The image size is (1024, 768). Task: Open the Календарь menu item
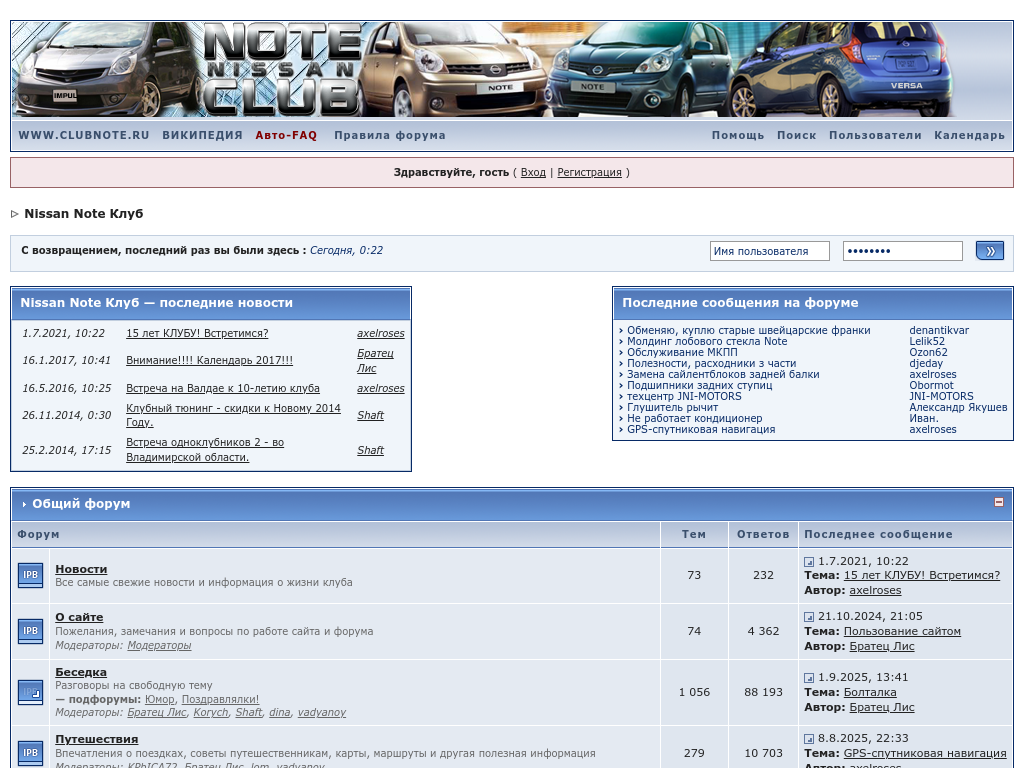pyautogui.click(x=969, y=135)
